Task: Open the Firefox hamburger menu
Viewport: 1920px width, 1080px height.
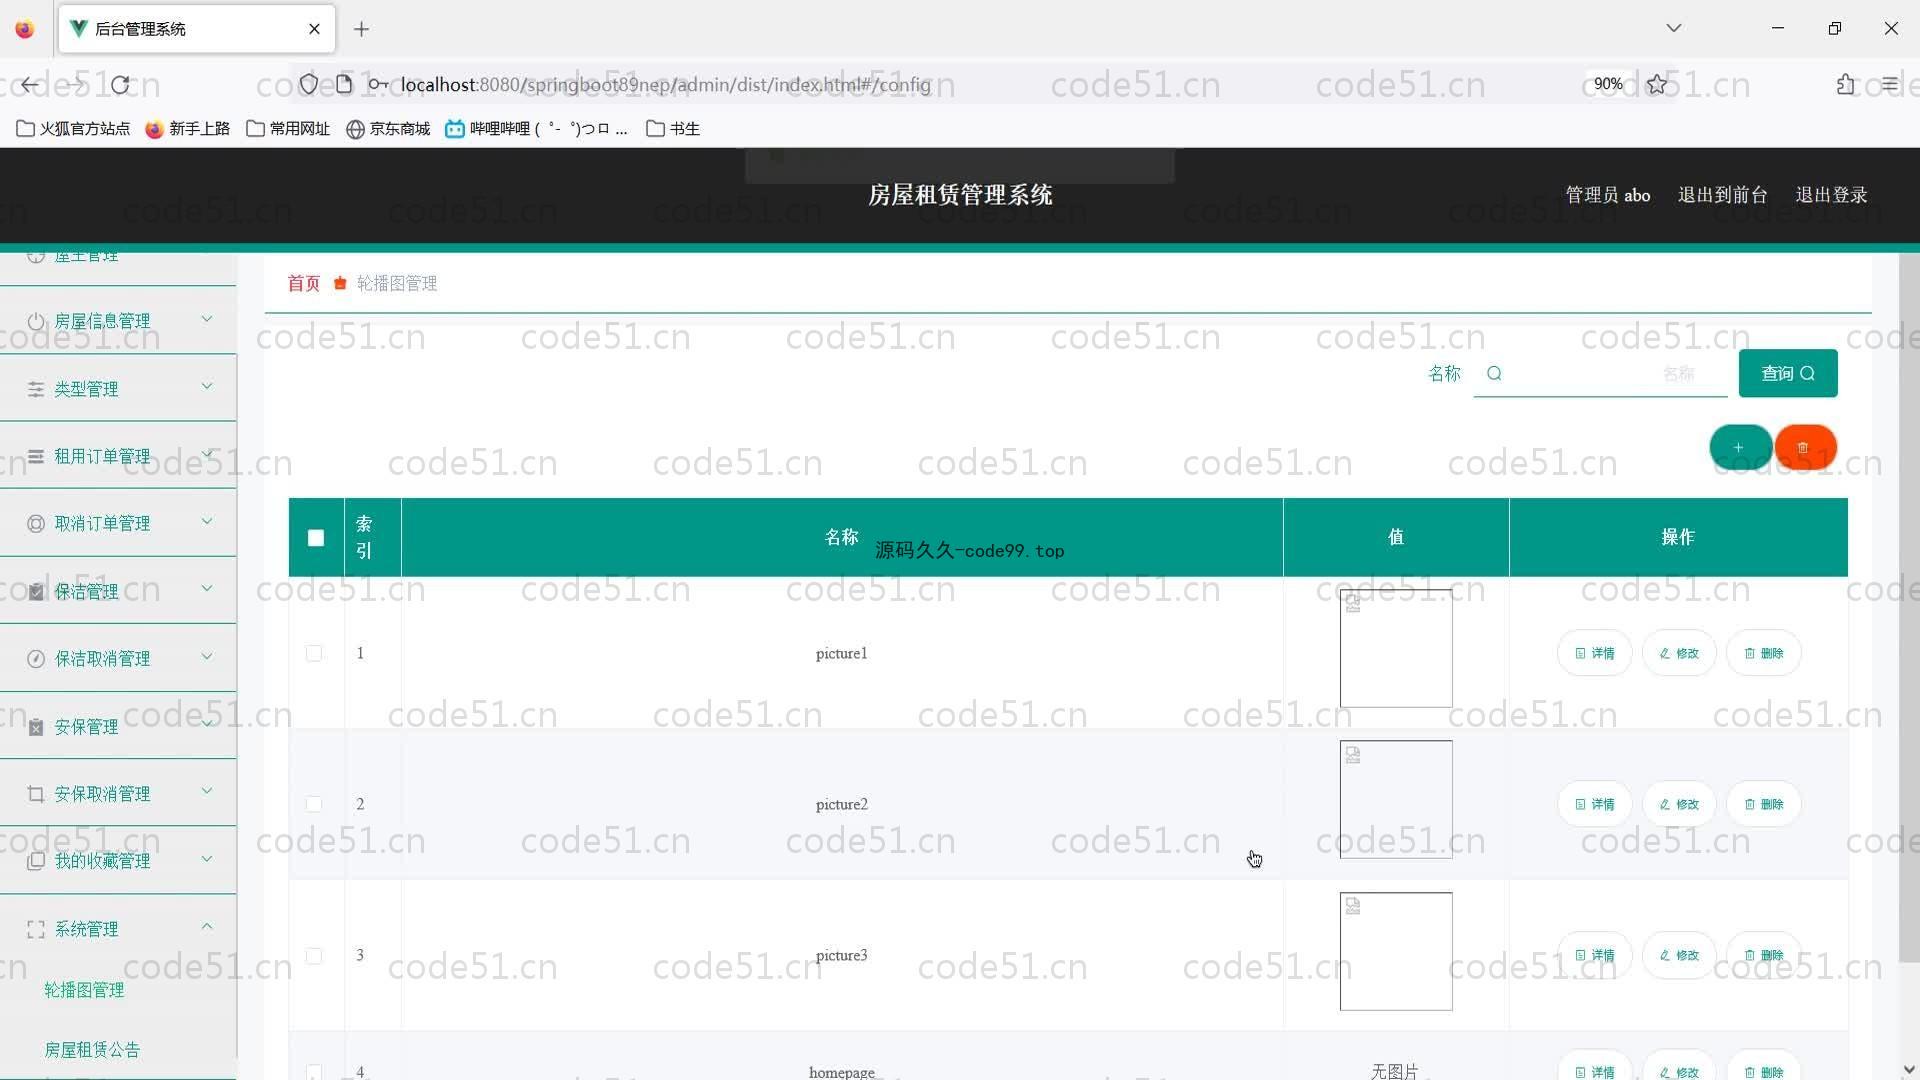Action: pyautogui.click(x=1889, y=85)
